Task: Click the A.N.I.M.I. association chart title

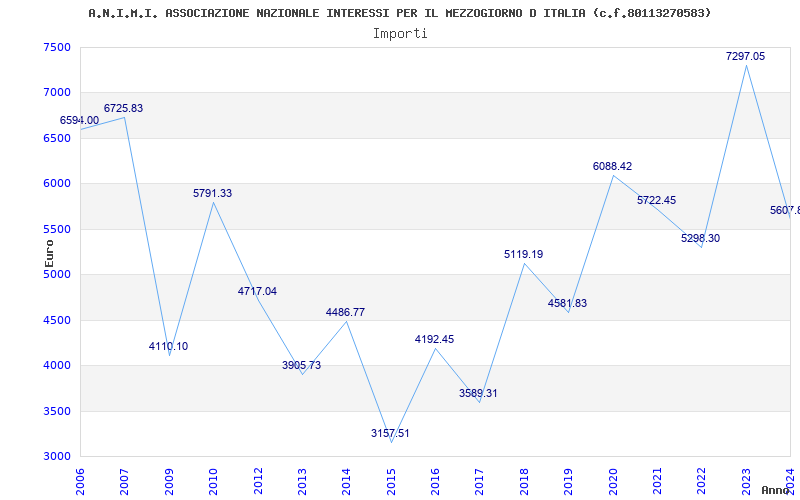Action: point(399,13)
